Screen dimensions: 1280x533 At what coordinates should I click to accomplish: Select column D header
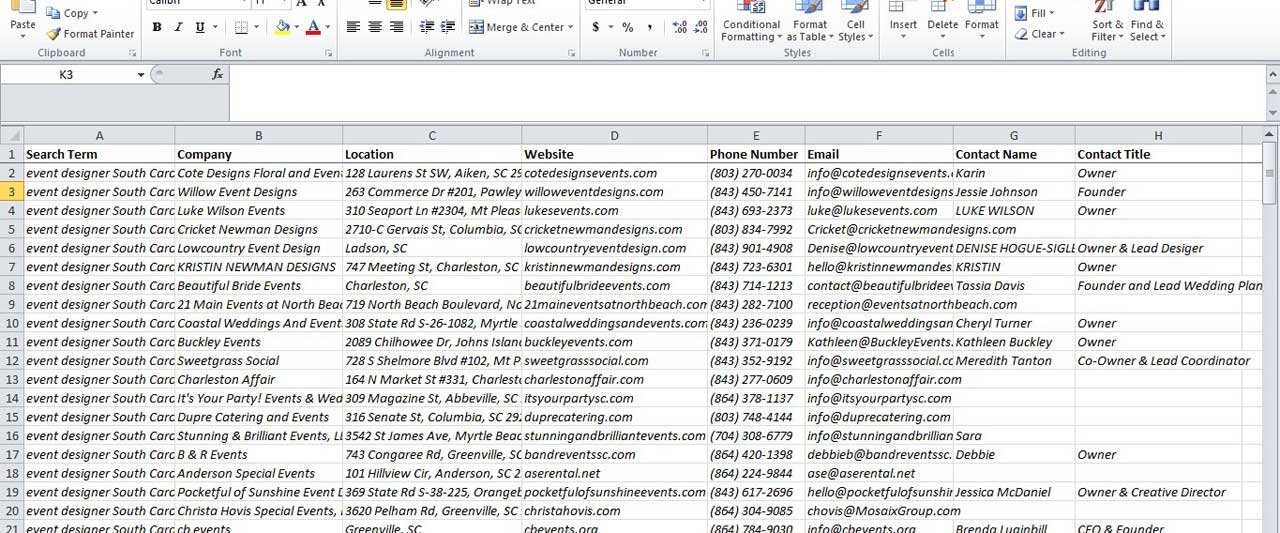[614, 135]
